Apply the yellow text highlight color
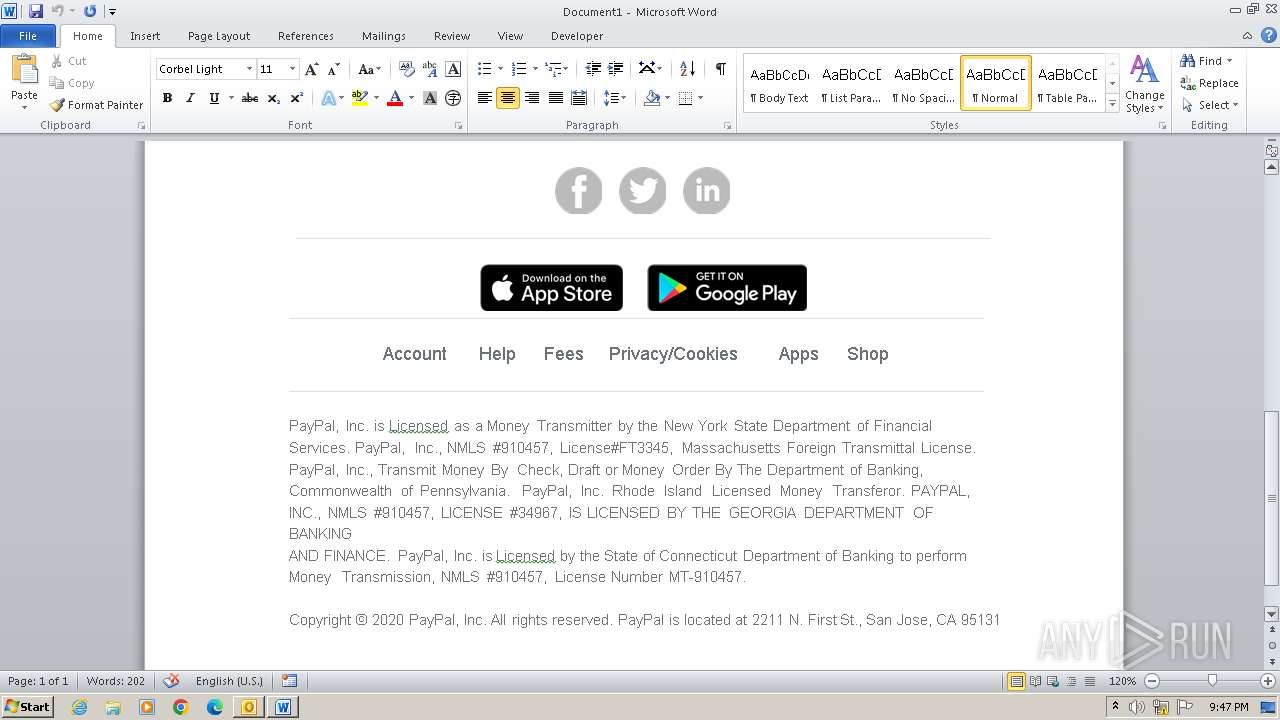Image resolution: width=1280 pixels, height=720 pixels. click(360, 98)
